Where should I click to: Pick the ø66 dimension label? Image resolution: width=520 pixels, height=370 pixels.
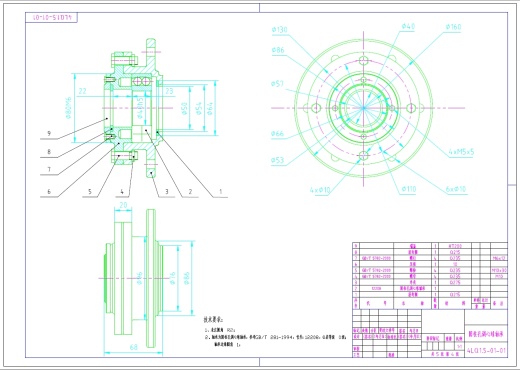(277, 134)
